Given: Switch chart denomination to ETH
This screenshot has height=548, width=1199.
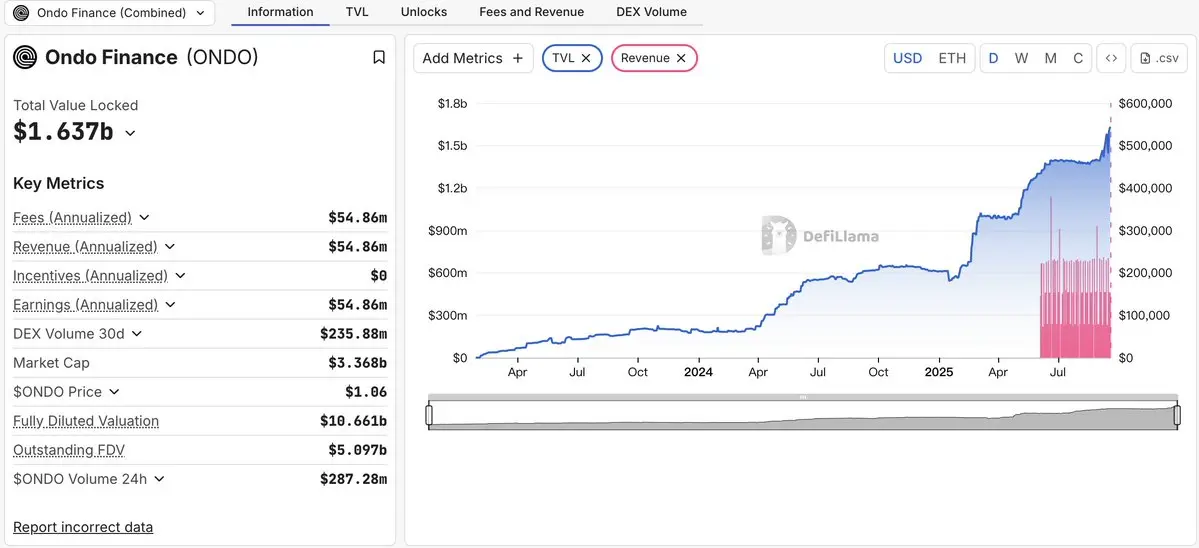Looking at the screenshot, I should tap(952, 58).
